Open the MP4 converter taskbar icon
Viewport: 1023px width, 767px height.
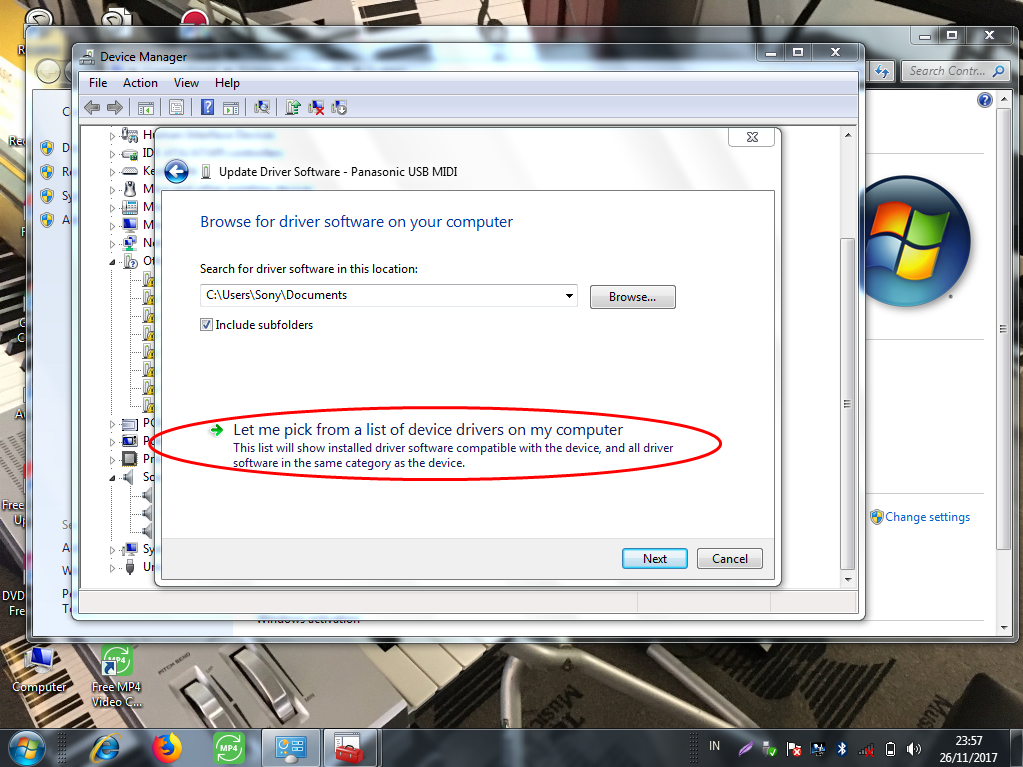(x=229, y=748)
